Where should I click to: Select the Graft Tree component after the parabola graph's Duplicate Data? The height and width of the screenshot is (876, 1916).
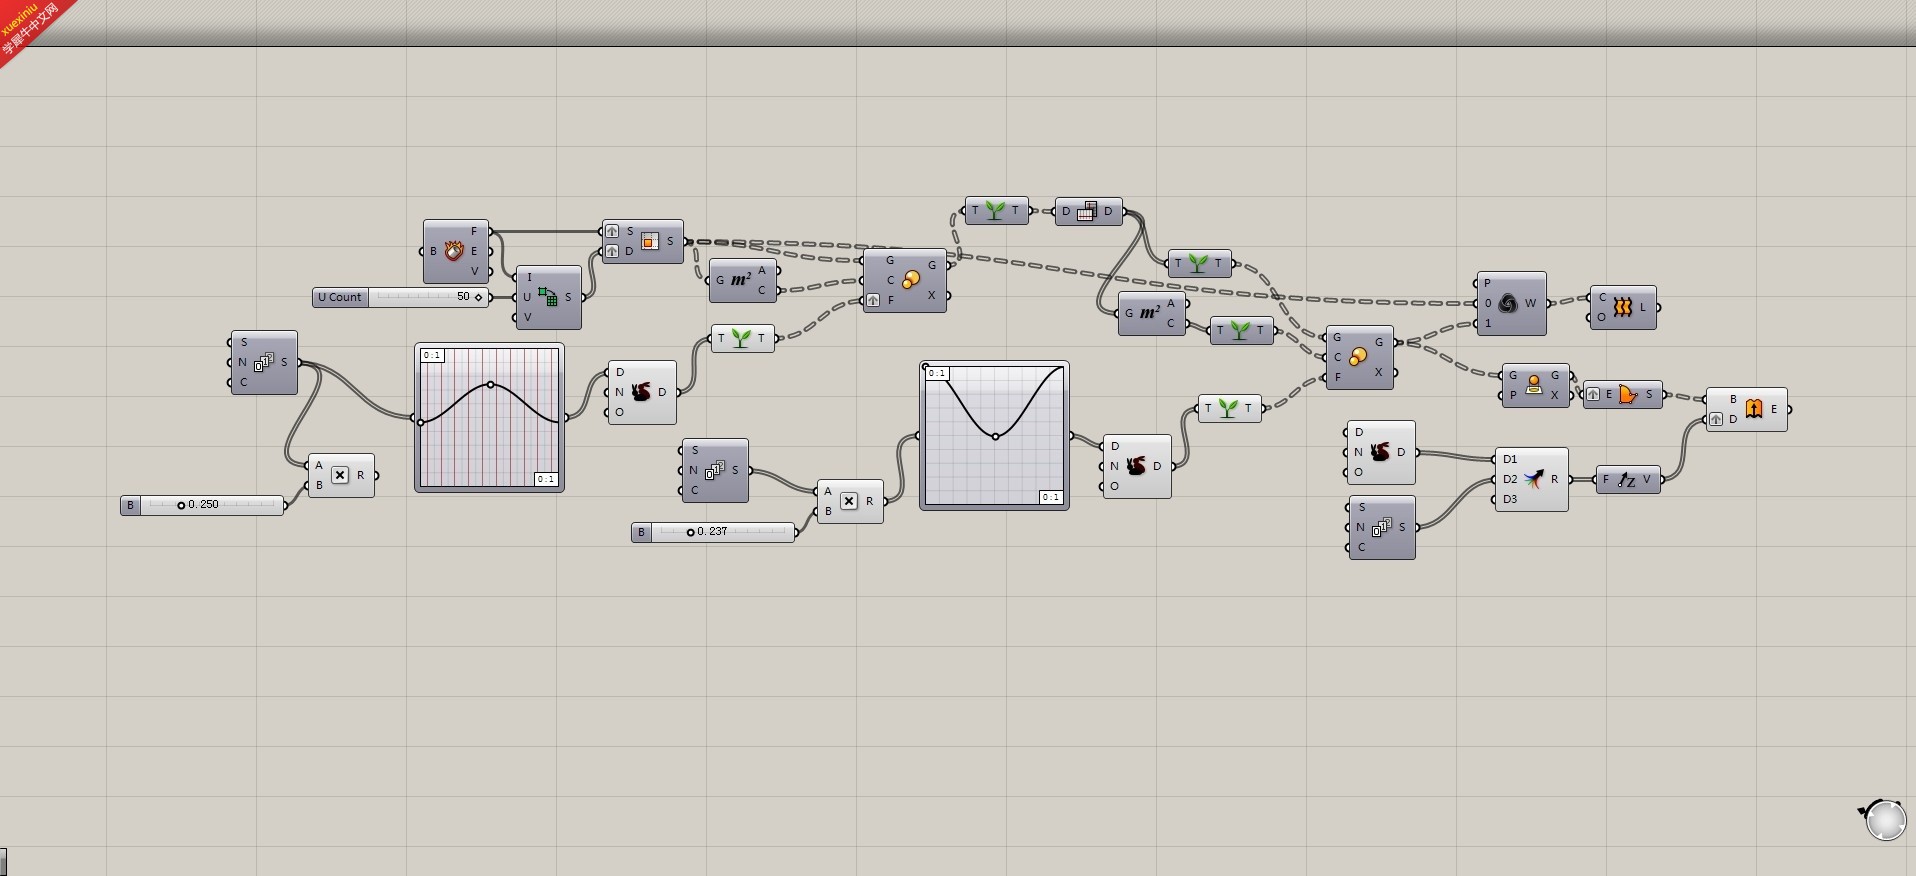1229,408
